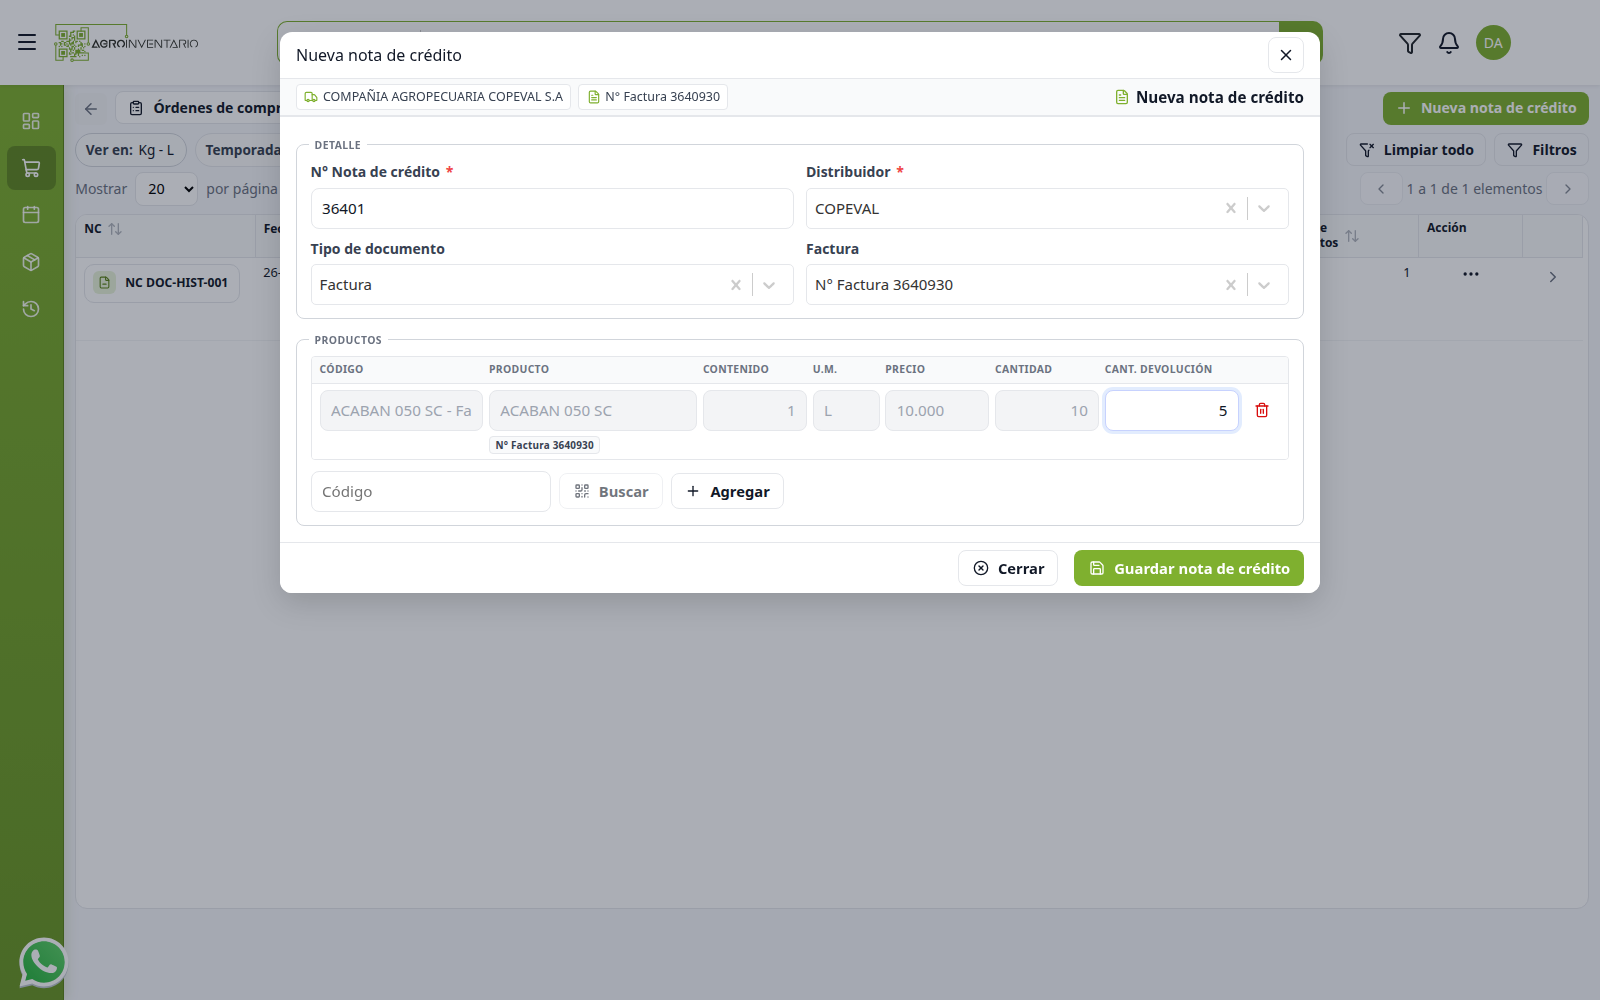Click the header filter funnel icon
Image resolution: width=1600 pixels, height=1000 pixels.
1410,43
